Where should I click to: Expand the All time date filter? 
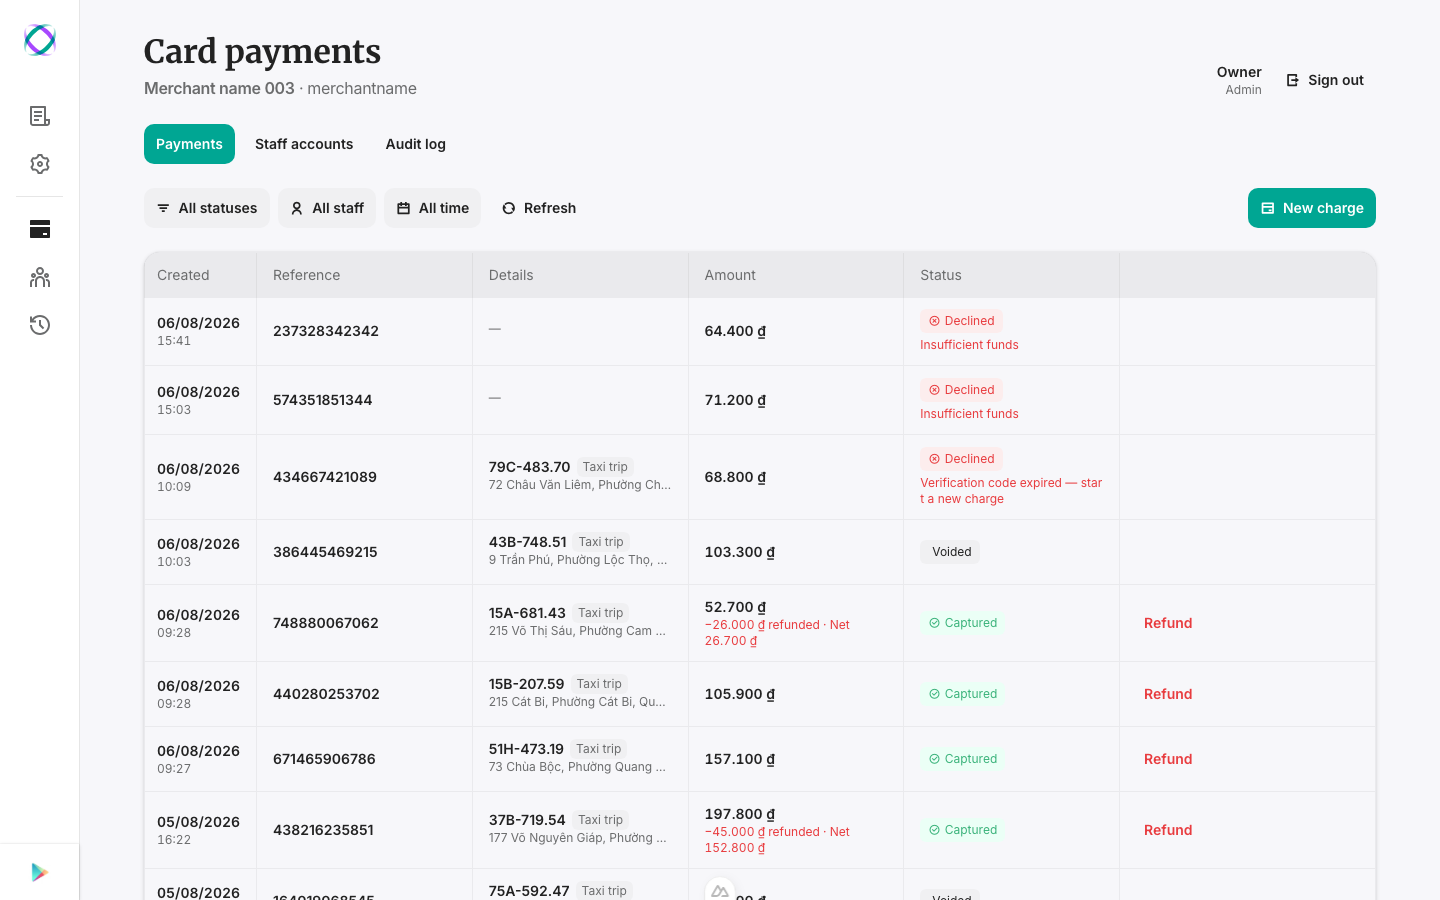pos(433,208)
